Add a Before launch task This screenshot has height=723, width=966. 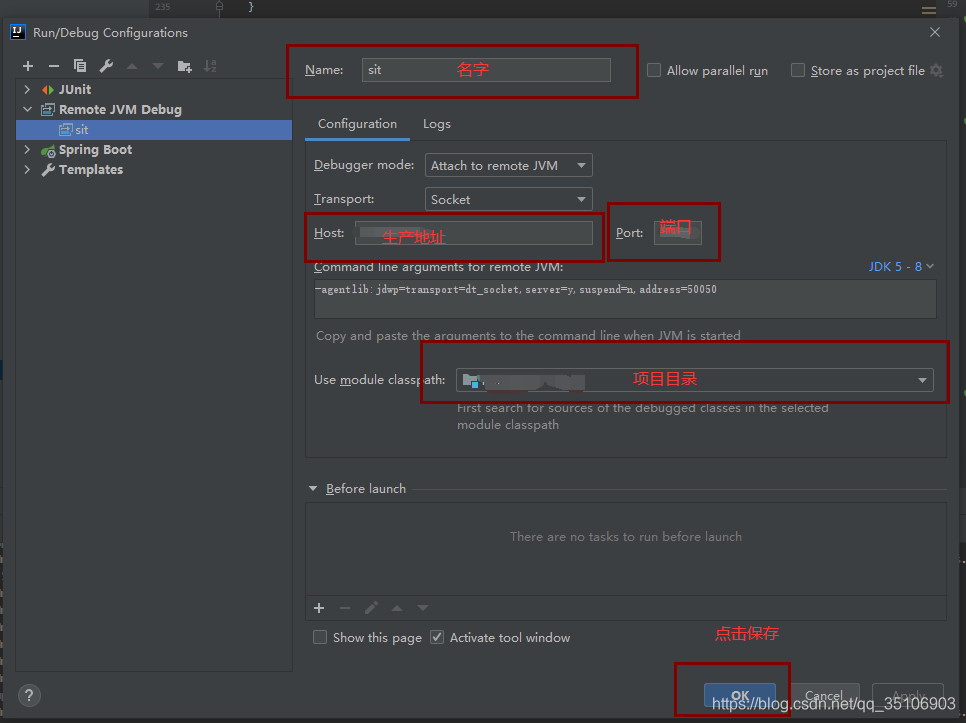[x=319, y=608]
